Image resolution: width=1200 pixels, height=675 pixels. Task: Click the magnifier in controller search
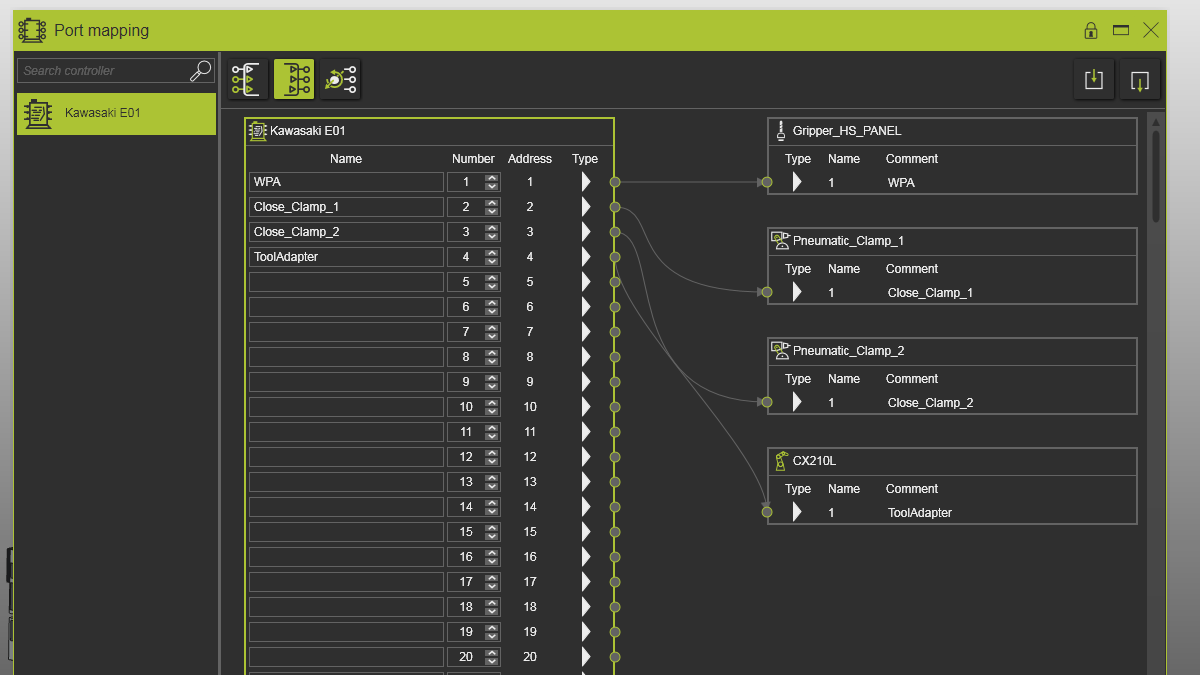[x=201, y=70]
